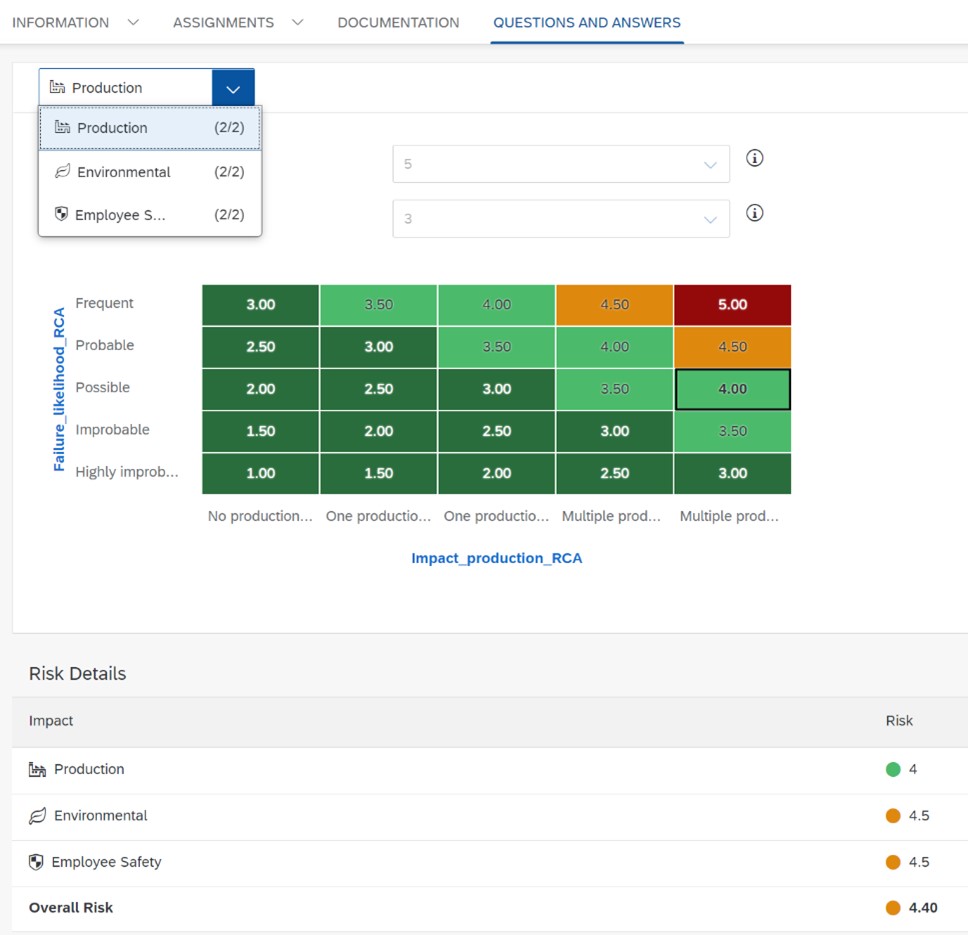Click the highlighted 4.00 cell in Possible row

[732, 389]
